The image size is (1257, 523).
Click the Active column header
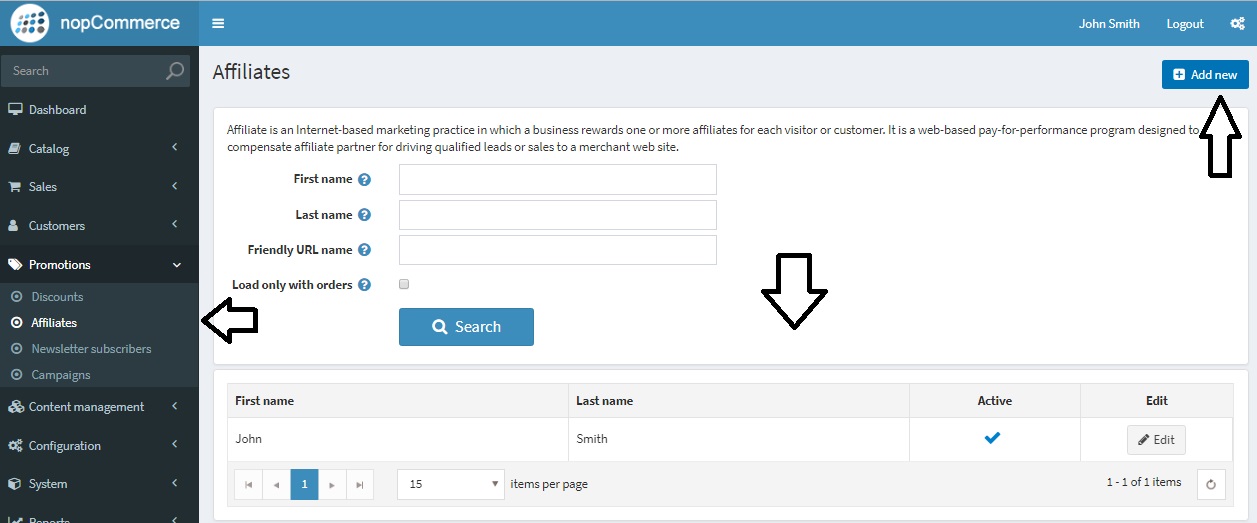995,401
